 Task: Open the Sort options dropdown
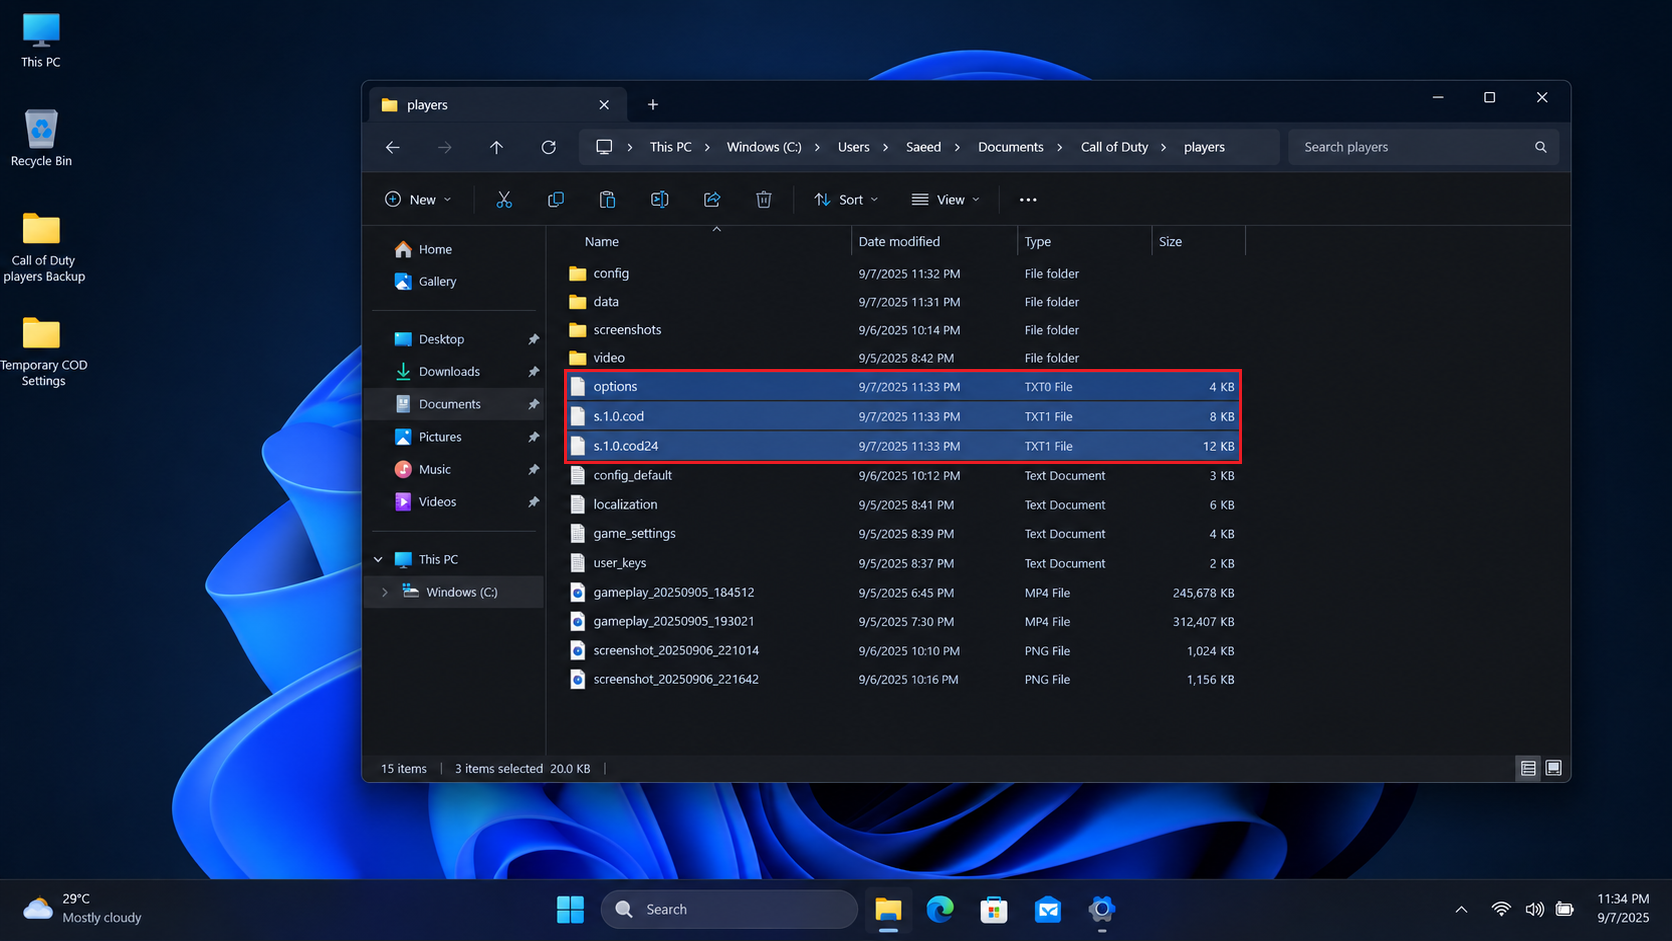click(x=846, y=200)
